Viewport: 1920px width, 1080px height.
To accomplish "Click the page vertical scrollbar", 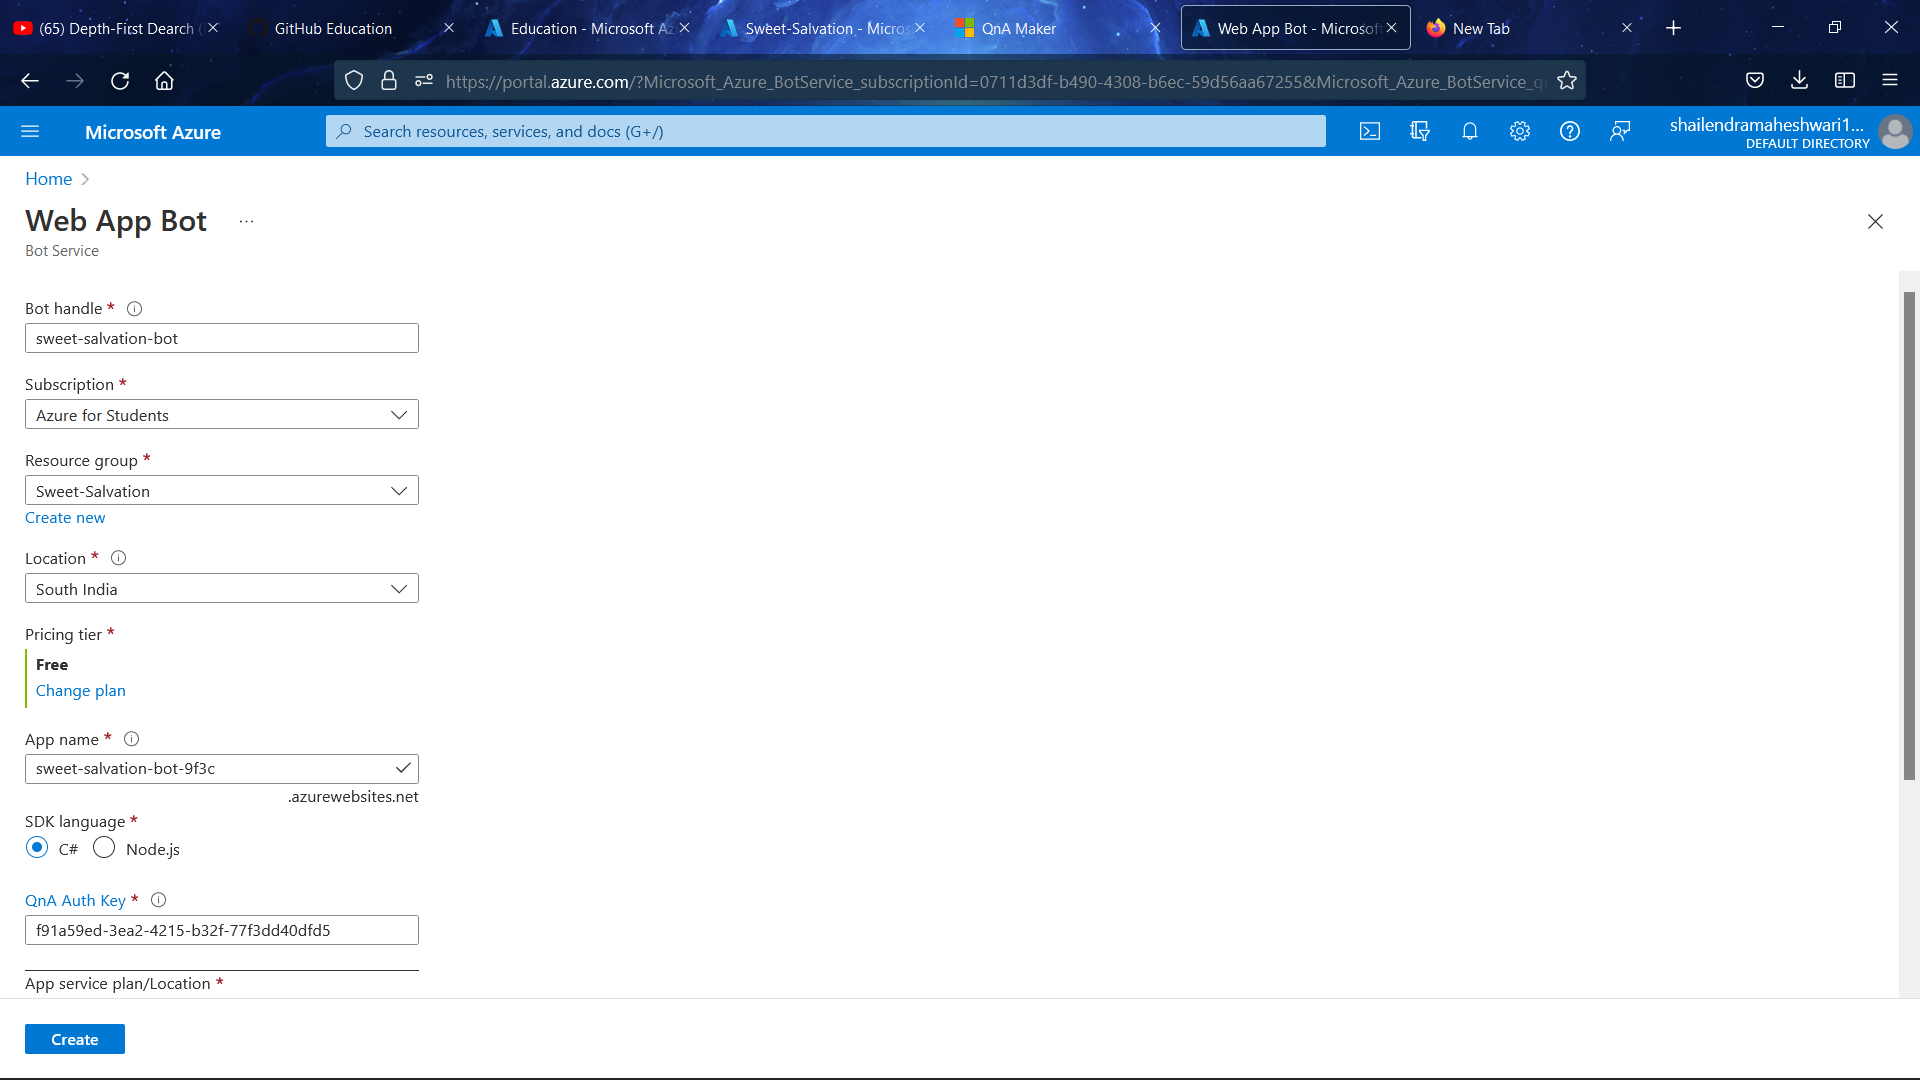I will pos(1909,535).
